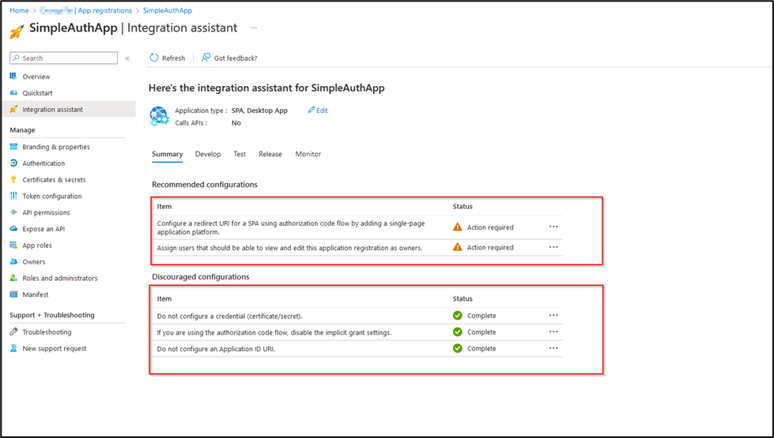Click the Quickstart cloud icon
Viewport: 774px width, 438px height.
13,93
